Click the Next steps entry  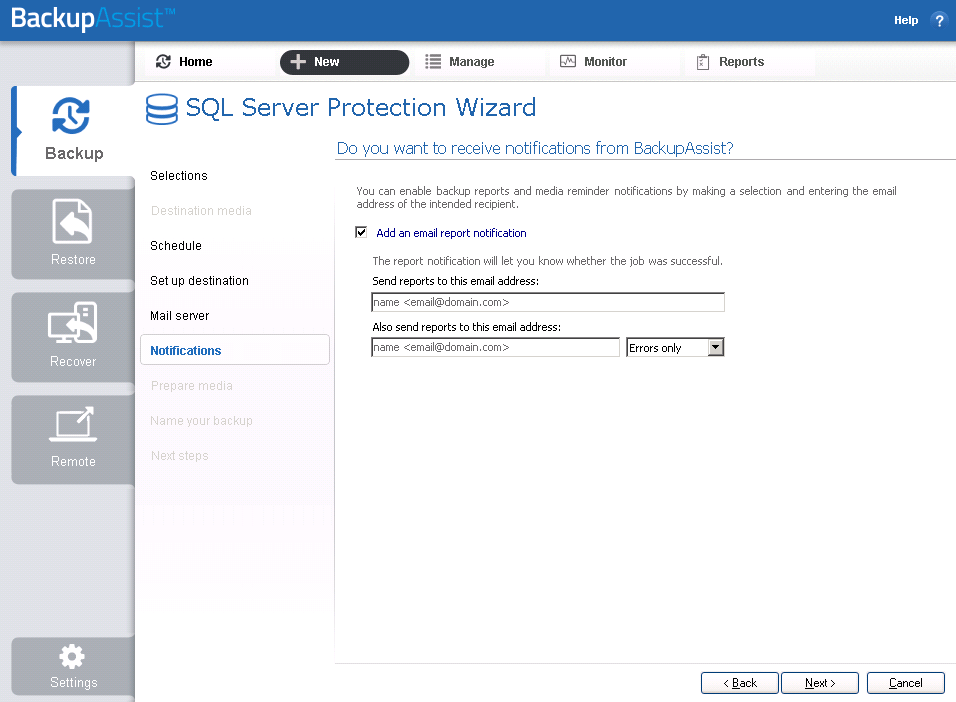(x=179, y=456)
